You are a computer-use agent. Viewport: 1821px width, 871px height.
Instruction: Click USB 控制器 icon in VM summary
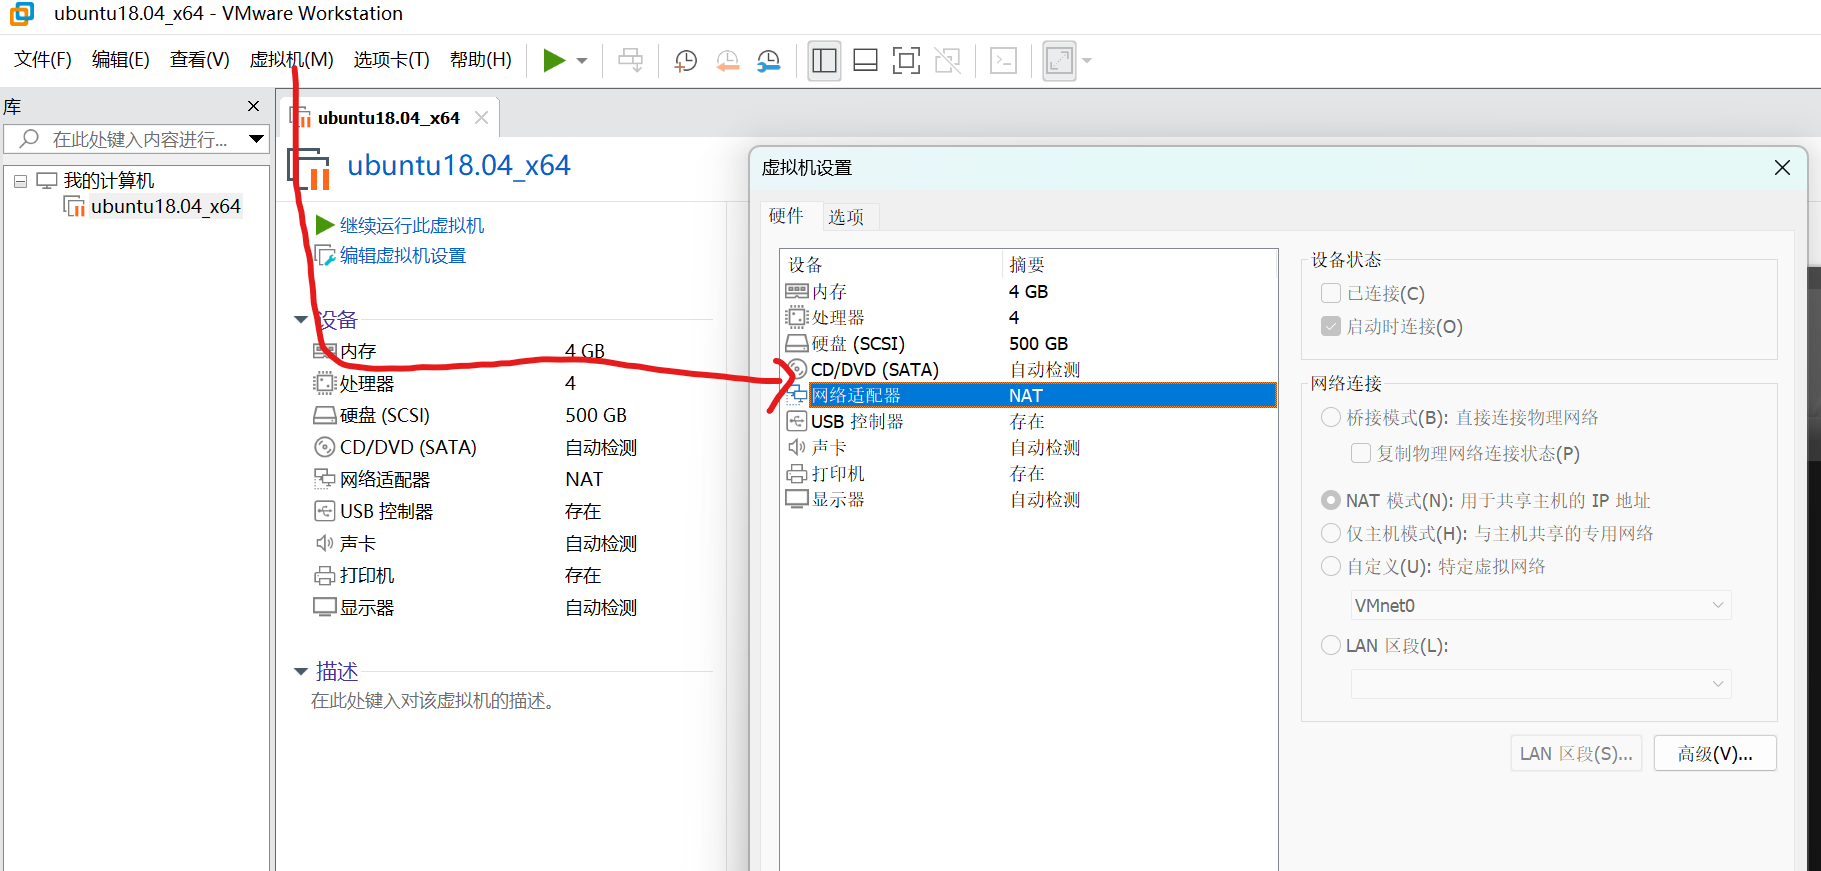[324, 511]
